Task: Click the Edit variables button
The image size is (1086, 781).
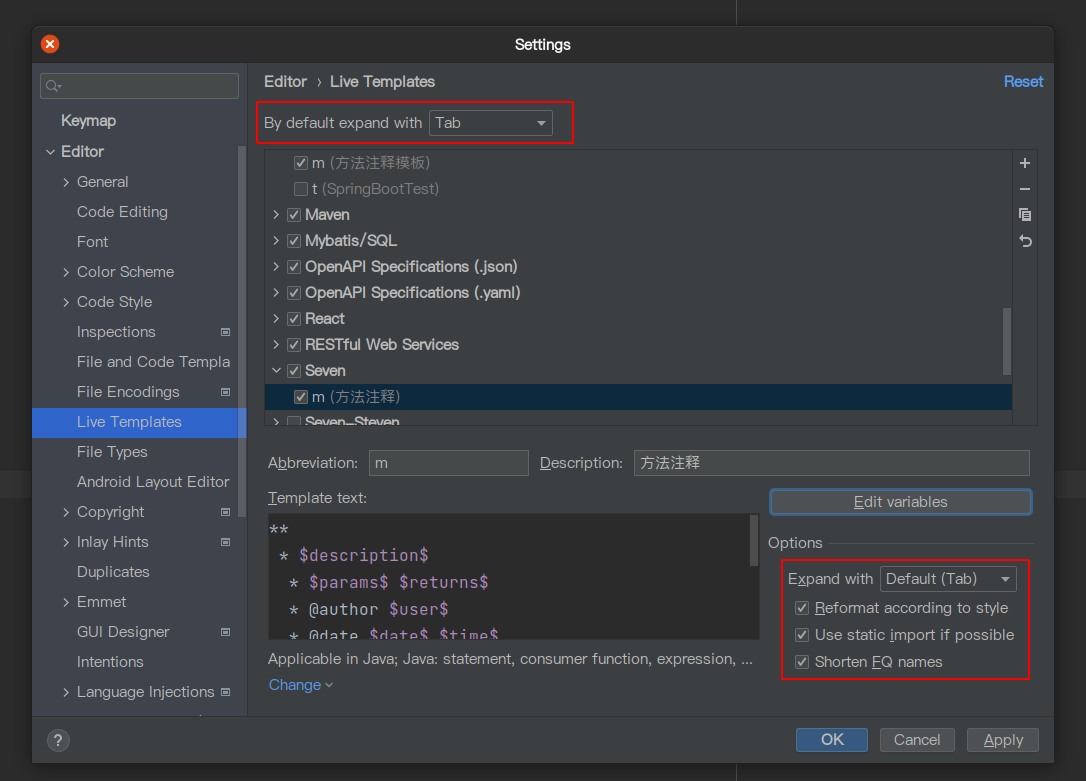Action: 900,502
